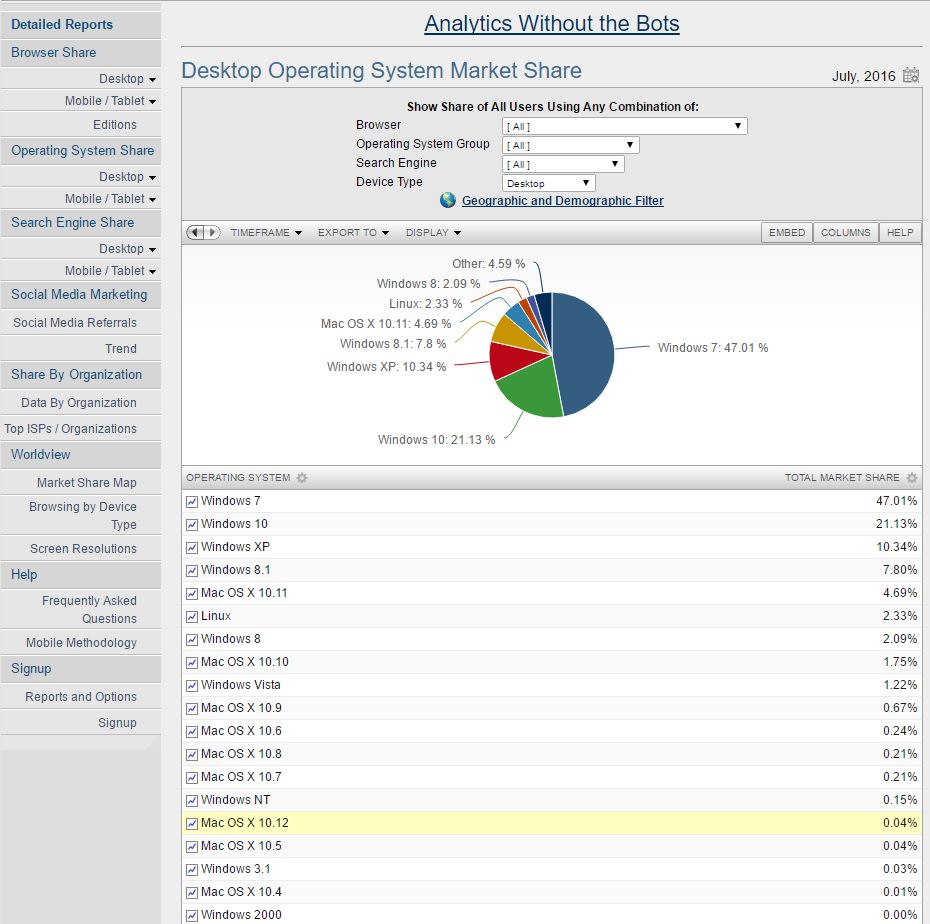Open the Search Engine filter dropdown

pyautogui.click(x=563, y=164)
